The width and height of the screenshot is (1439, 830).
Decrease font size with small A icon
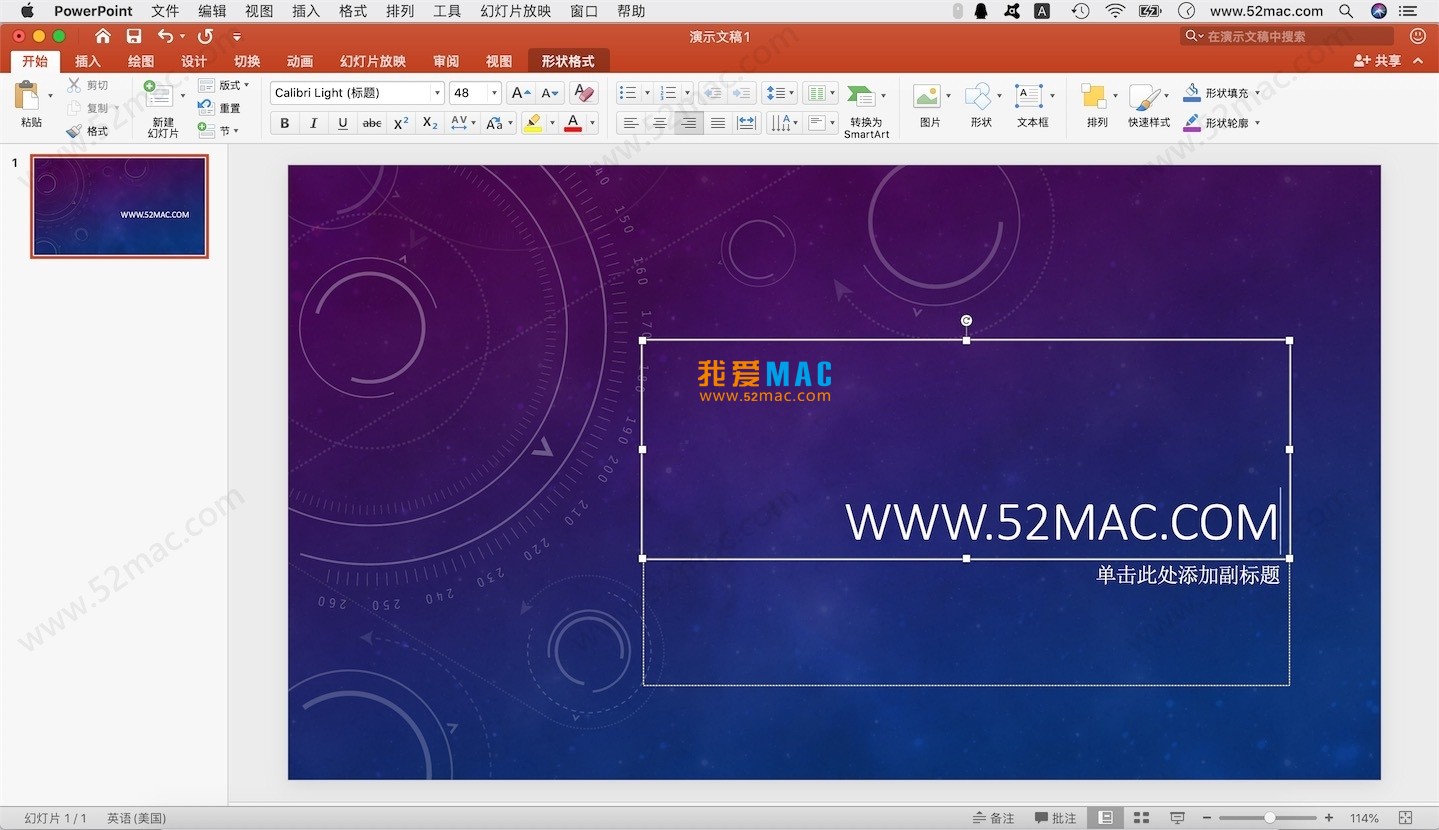point(550,93)
